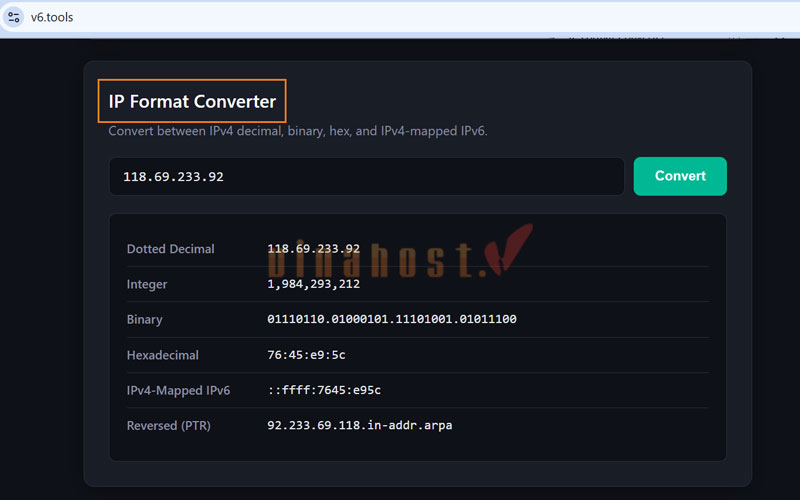Select the integer value 1,984,293,212
This screenshot has width=800, height=500.
[313, 284]
